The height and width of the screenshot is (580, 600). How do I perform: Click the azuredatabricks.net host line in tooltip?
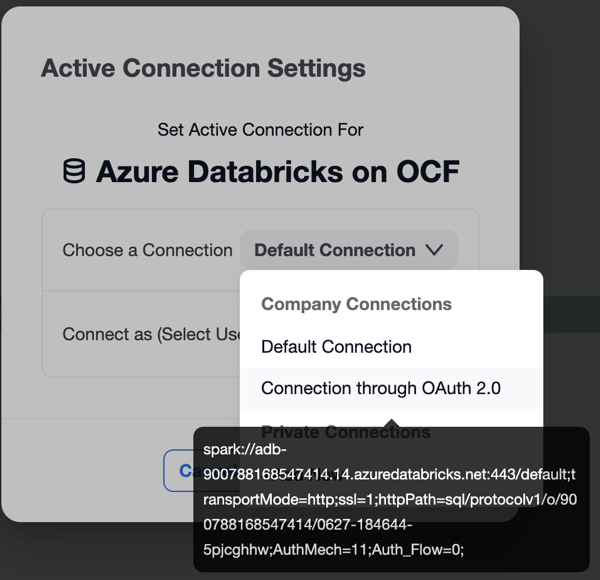[389, 474]
